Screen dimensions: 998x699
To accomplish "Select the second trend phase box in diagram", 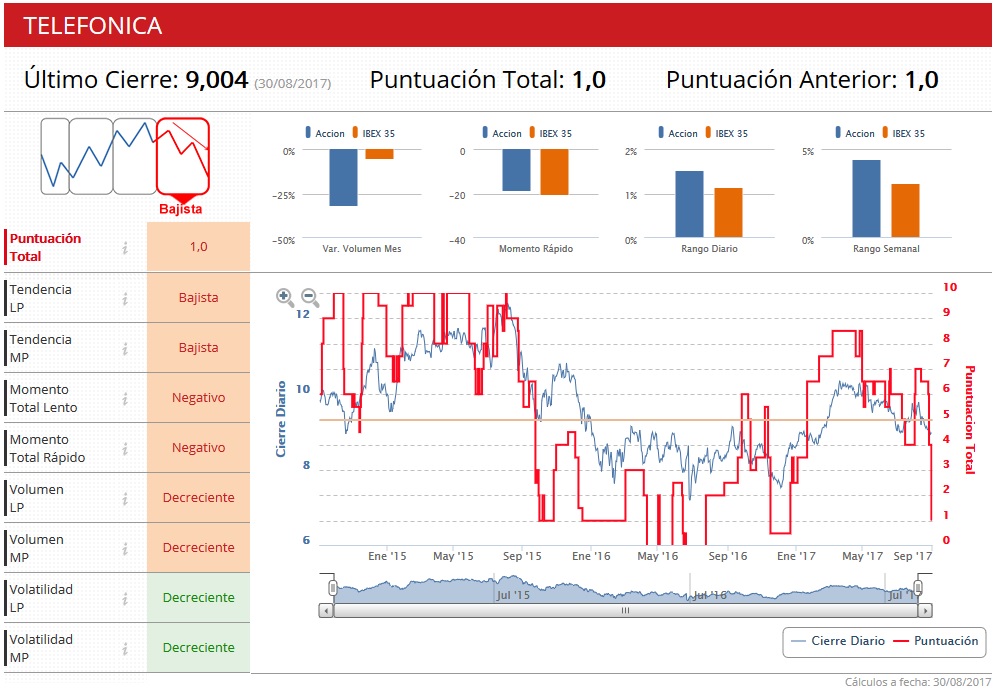I will coord(91,156).
